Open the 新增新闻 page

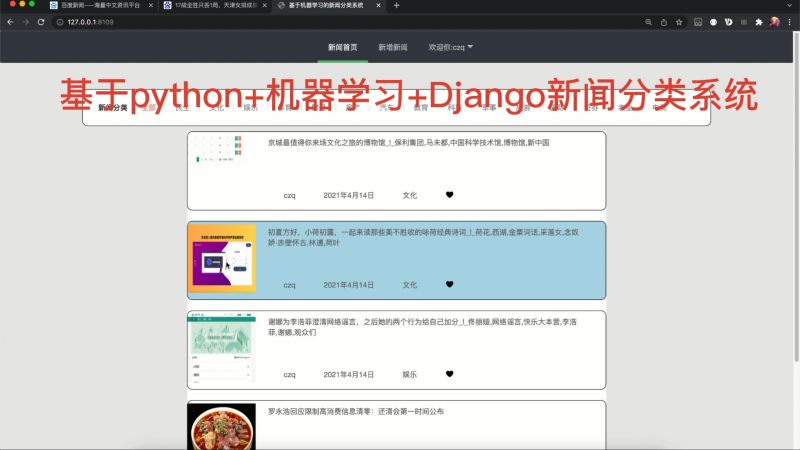pyautogui.click(x=392, y=47)
